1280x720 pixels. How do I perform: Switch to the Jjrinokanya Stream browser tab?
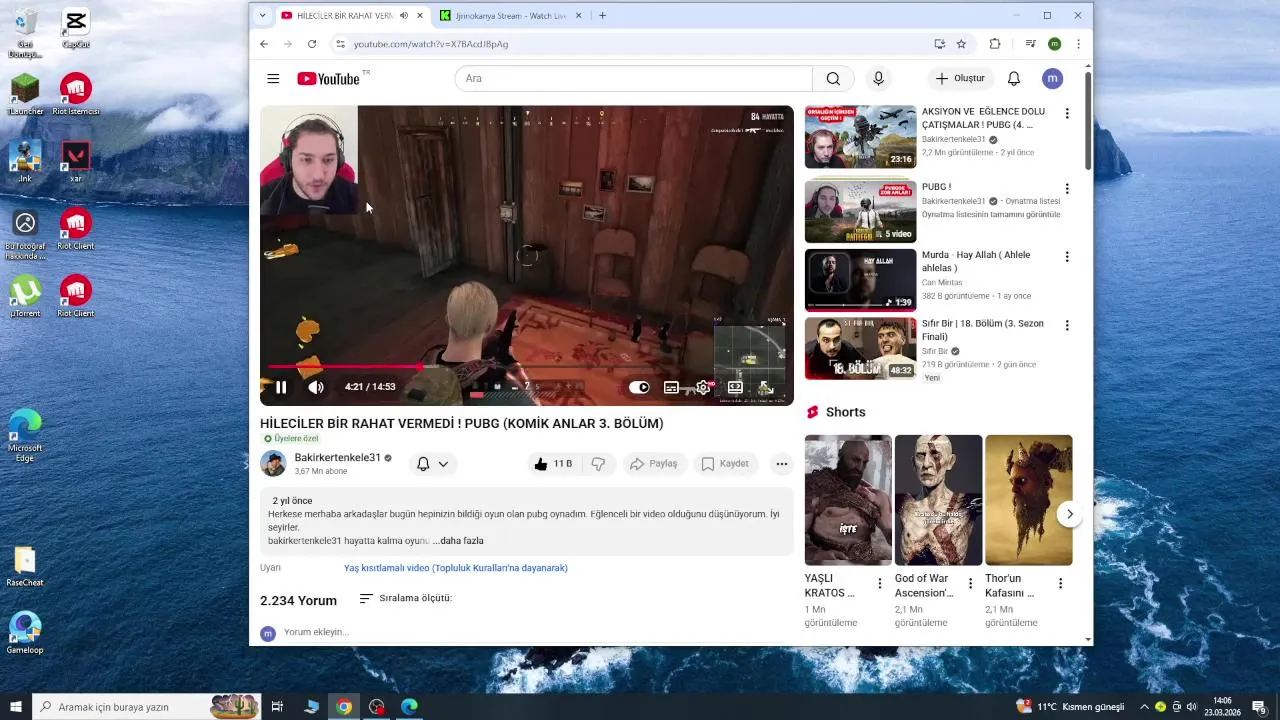point(512,16)
